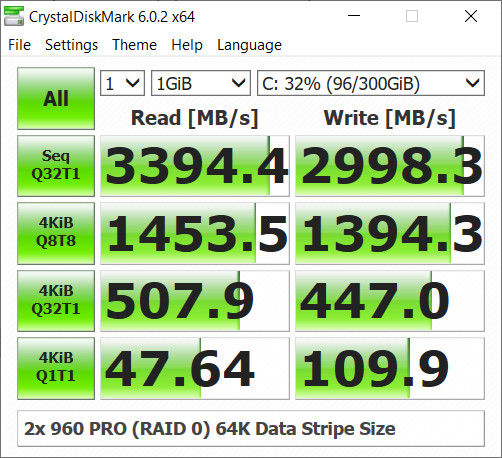
Task: Select the 4KiB Q32T1 write result 447.0
Action: 390,301
